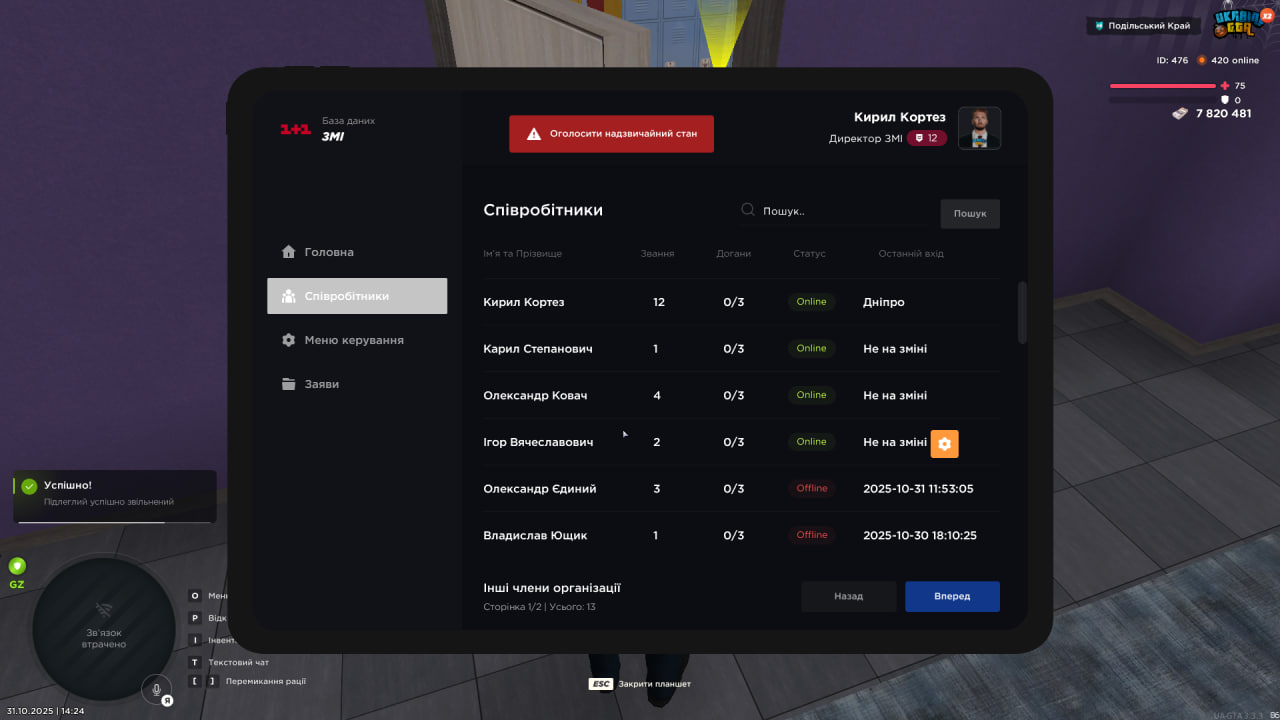Click the 1+1 logo

pyautogui.click(x=295, y=129)
